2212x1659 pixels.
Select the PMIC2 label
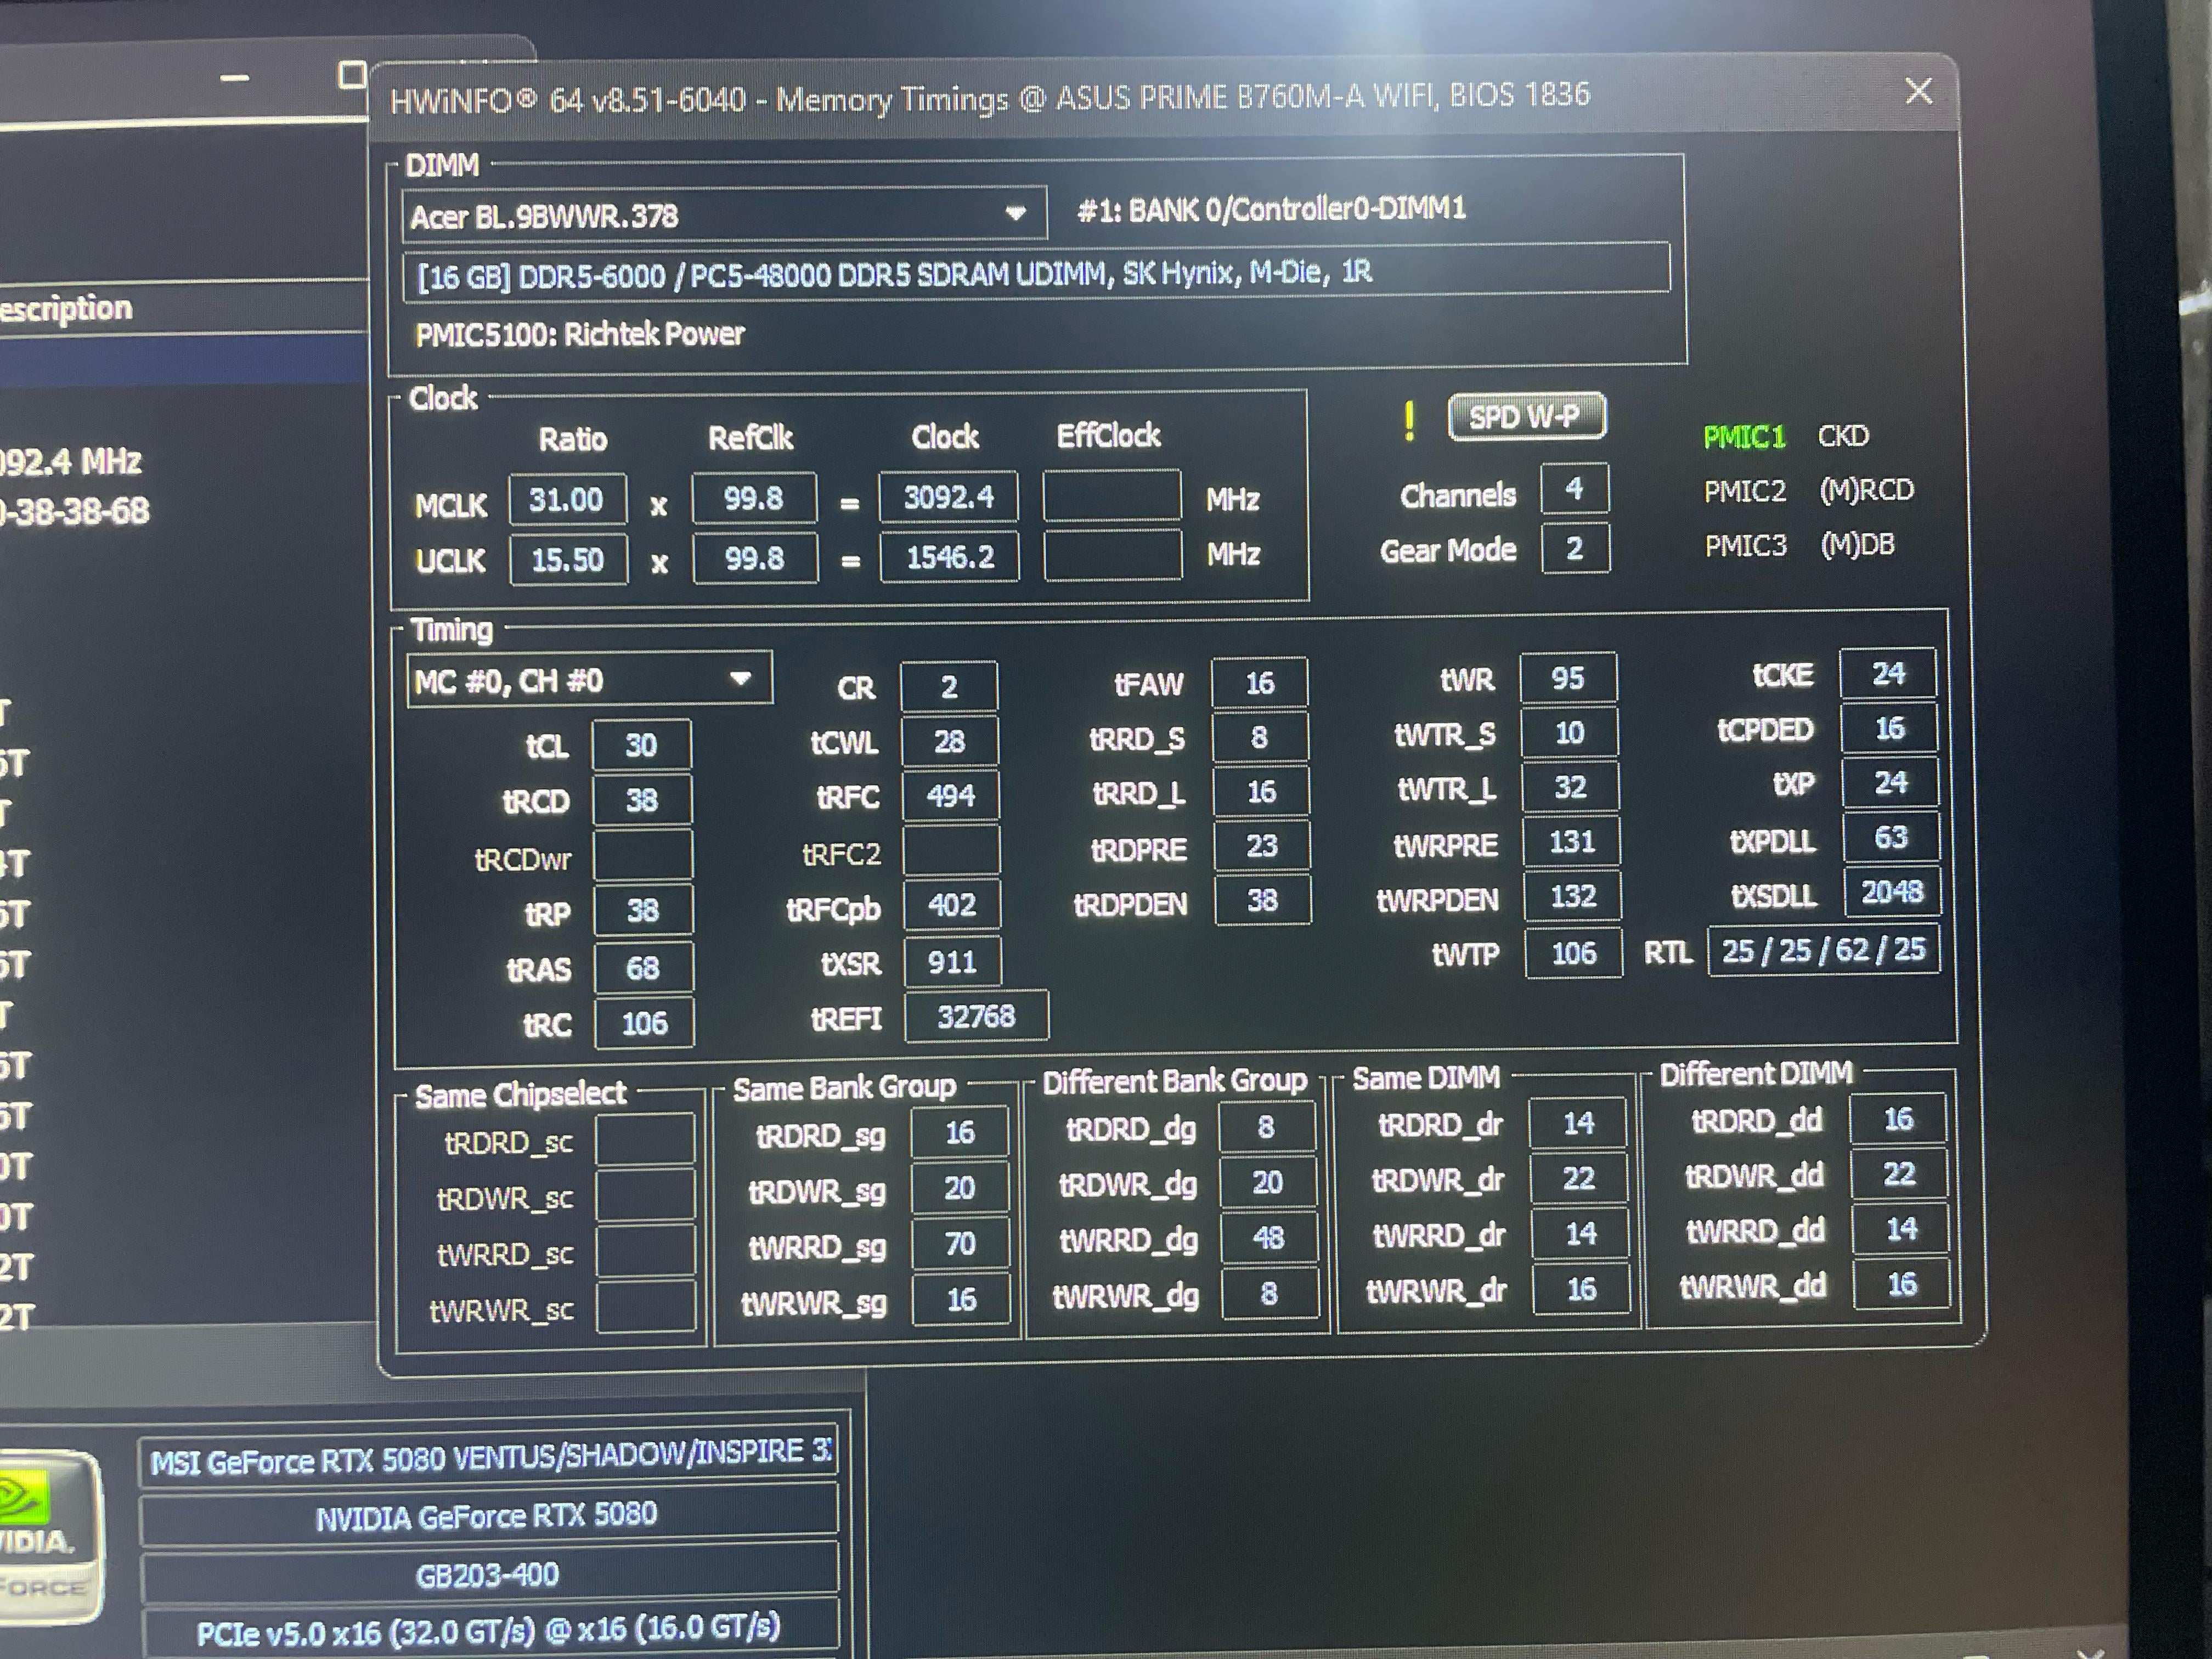point(1744,491)
